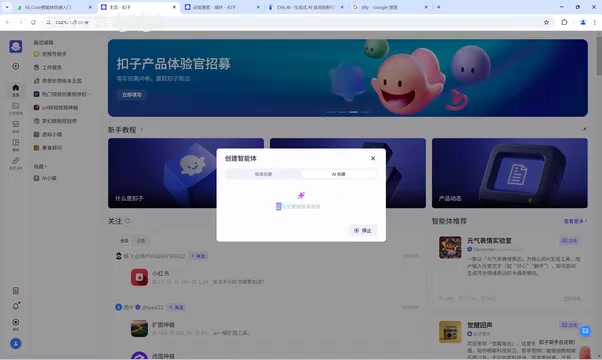This screenshot has height=360, width=602.
Task: Click the 觉醒回声 title
Action: tap(480, 325)
